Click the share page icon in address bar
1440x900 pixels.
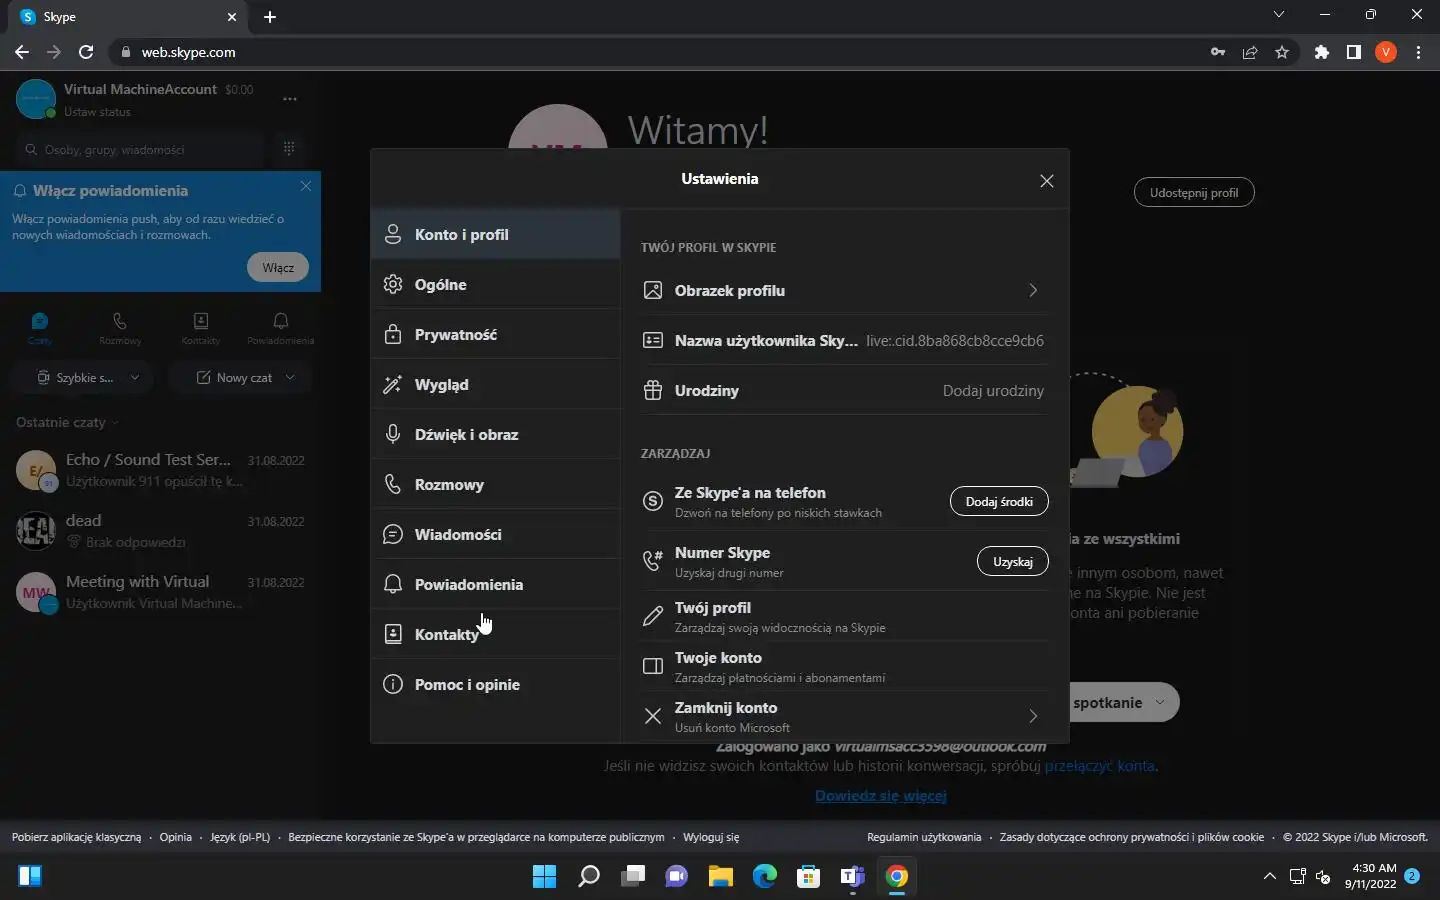coord(1250,52)
